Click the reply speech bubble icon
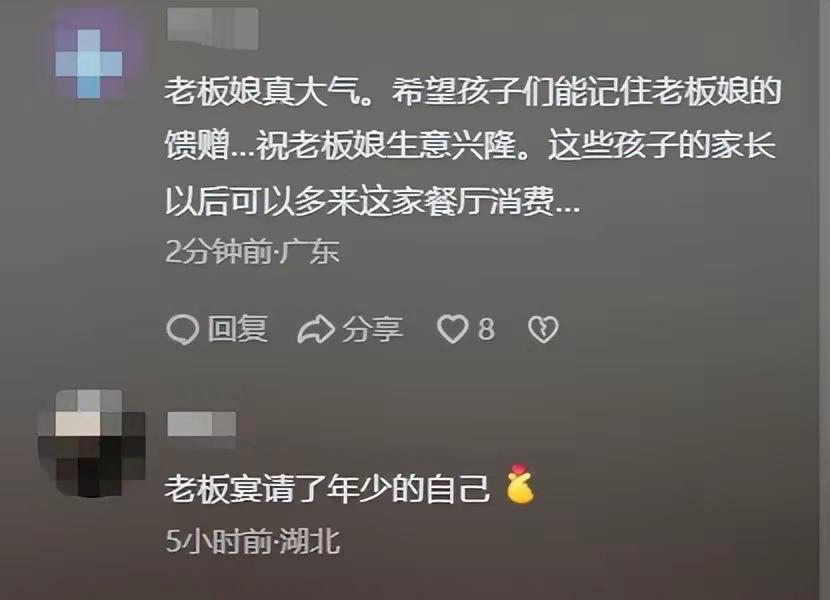The height and width of the screenshot is (600, 830). (183, 329)
